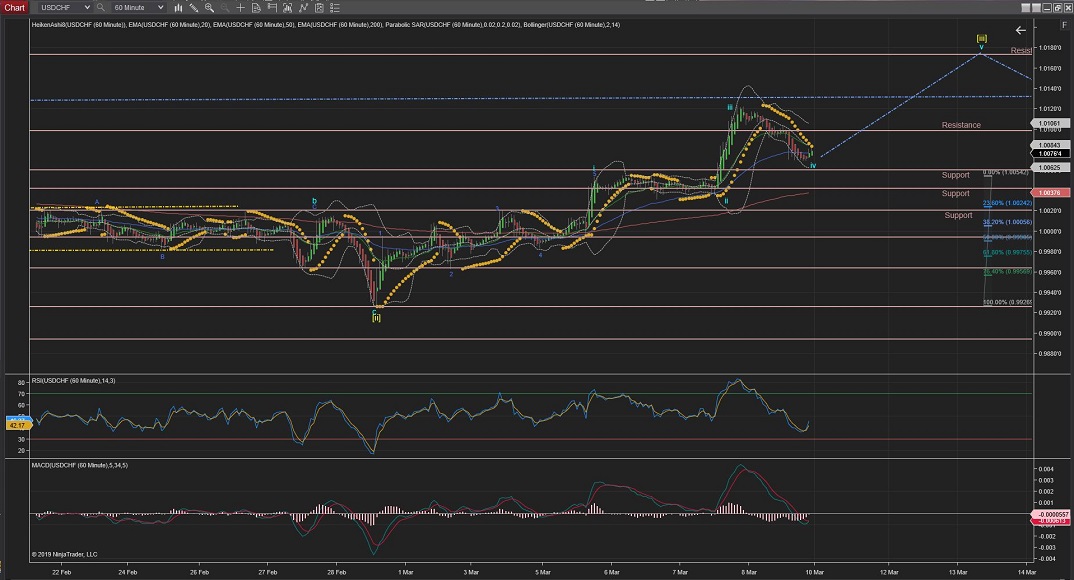Click the red Chart tab label

tap(14, 8)
